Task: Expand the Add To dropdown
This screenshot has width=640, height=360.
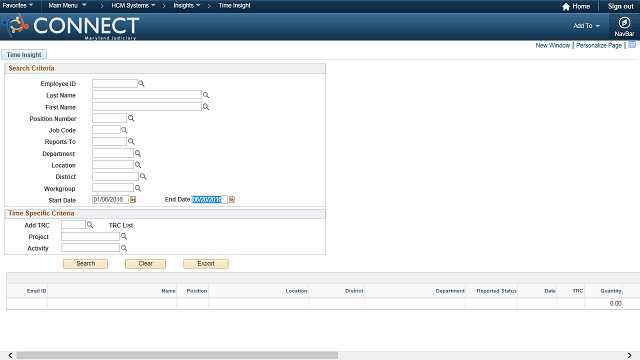Action: [x=587, y=26]
